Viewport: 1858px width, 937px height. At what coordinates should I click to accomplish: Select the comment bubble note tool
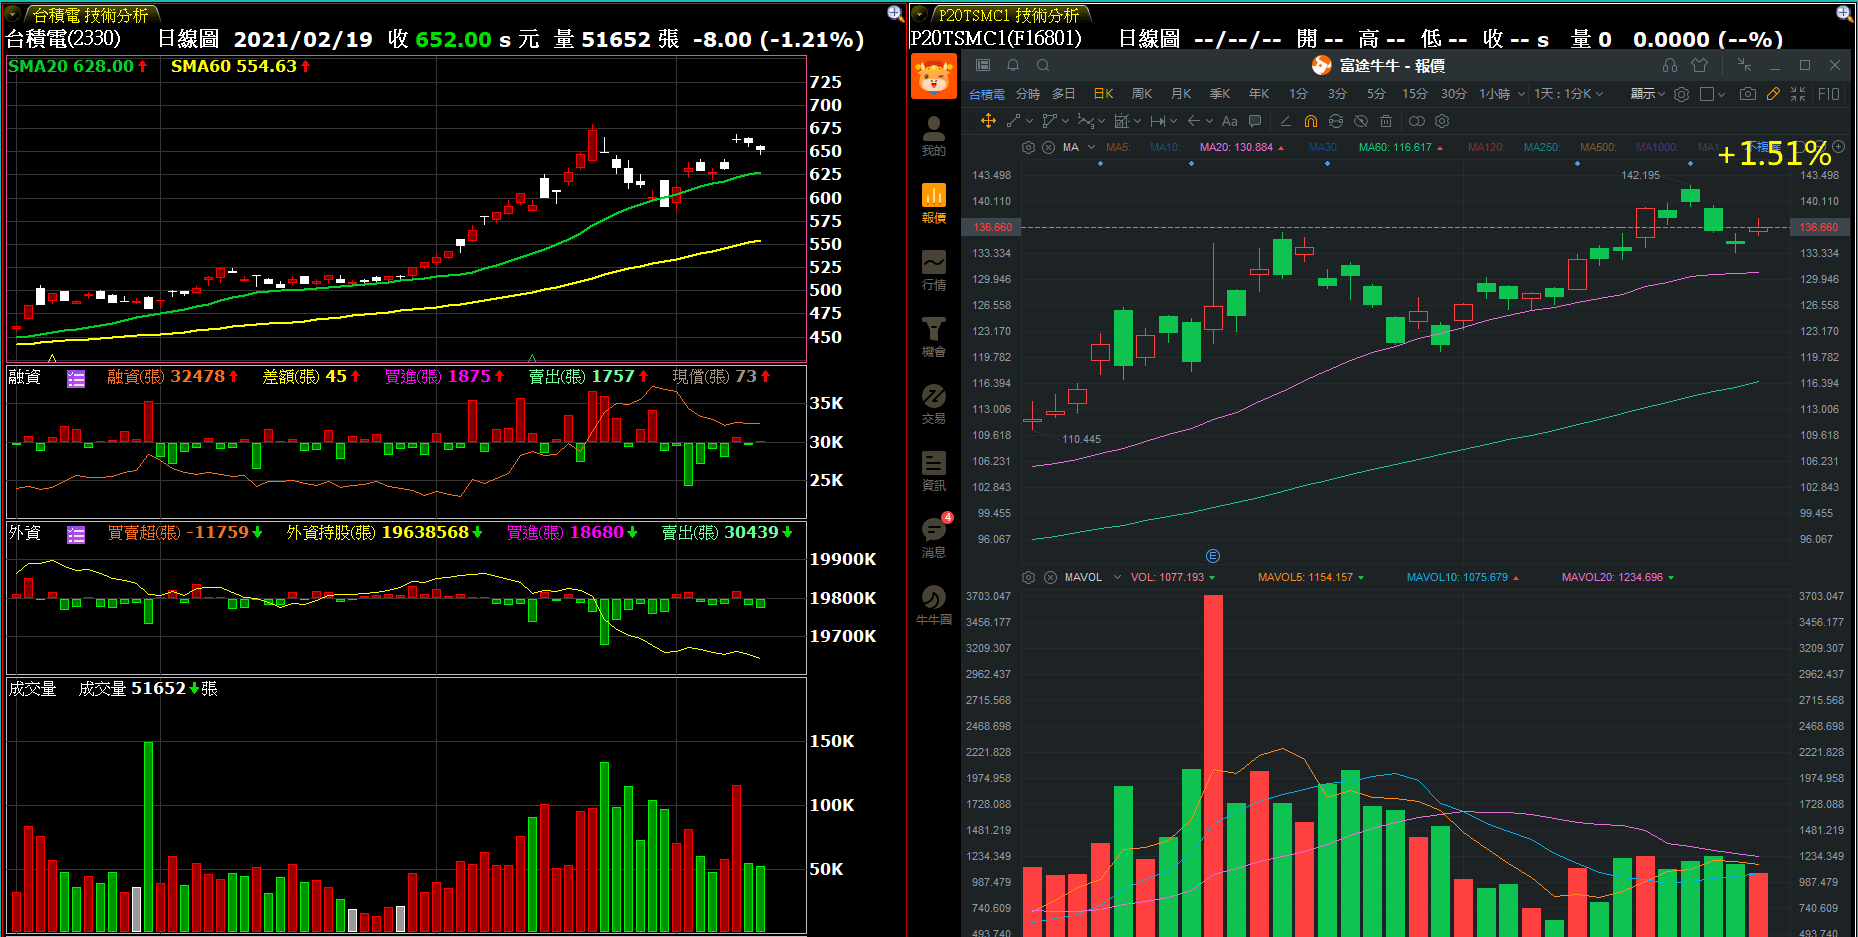1255,121
